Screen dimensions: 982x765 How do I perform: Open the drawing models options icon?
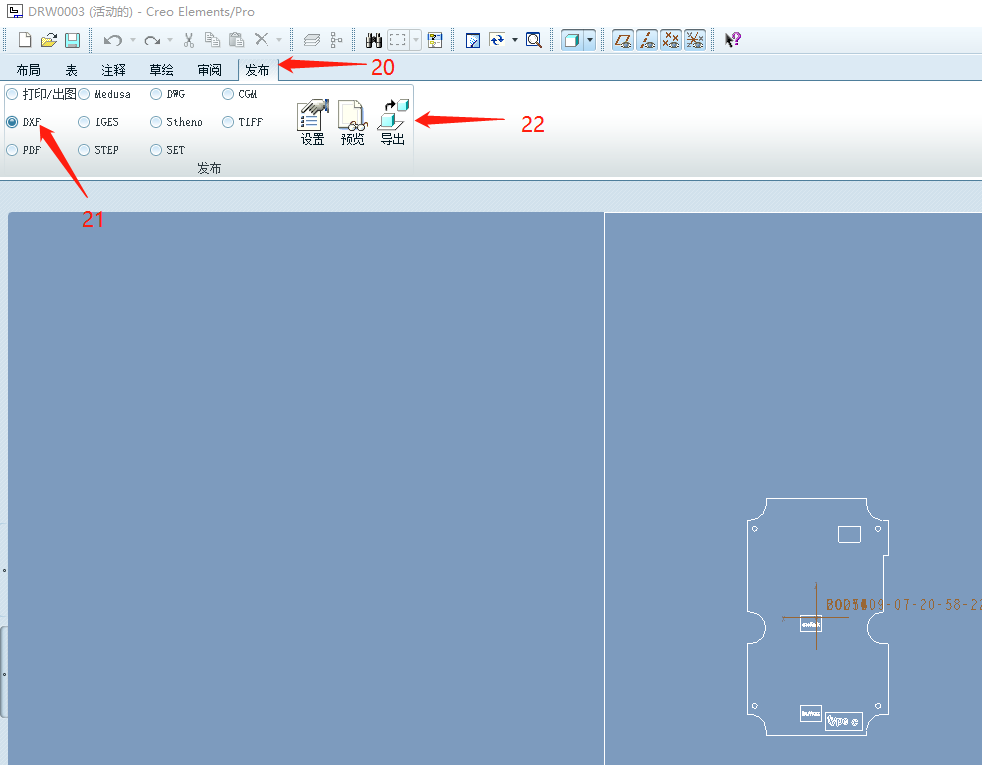[x=435, y=40]
